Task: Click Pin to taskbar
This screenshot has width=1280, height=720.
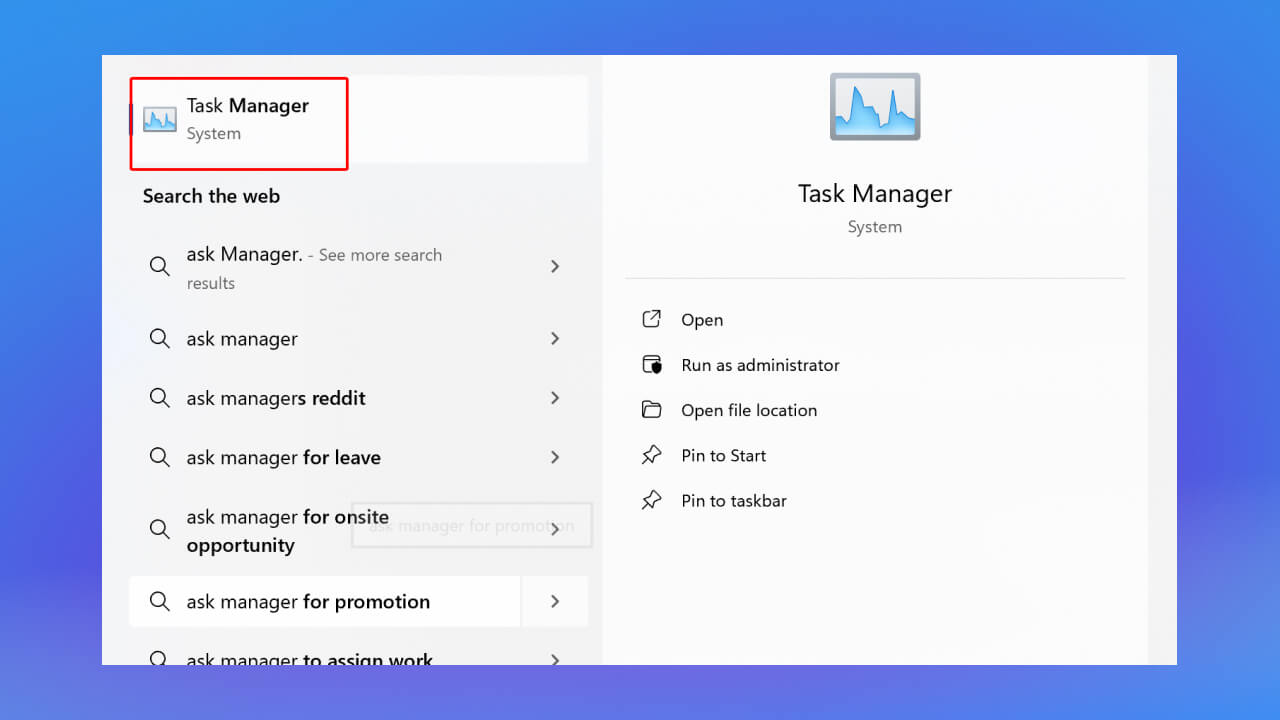Action: (734, 500)
